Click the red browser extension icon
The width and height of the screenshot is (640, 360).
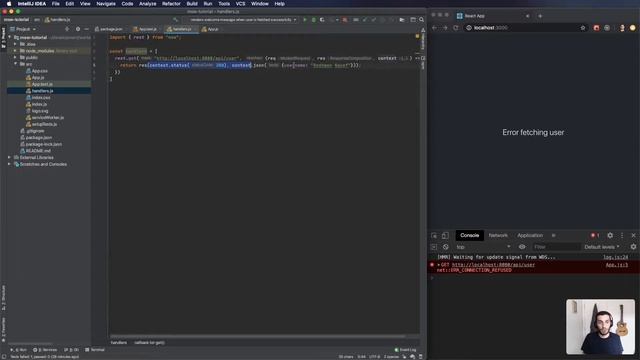(x=596, y=28)
